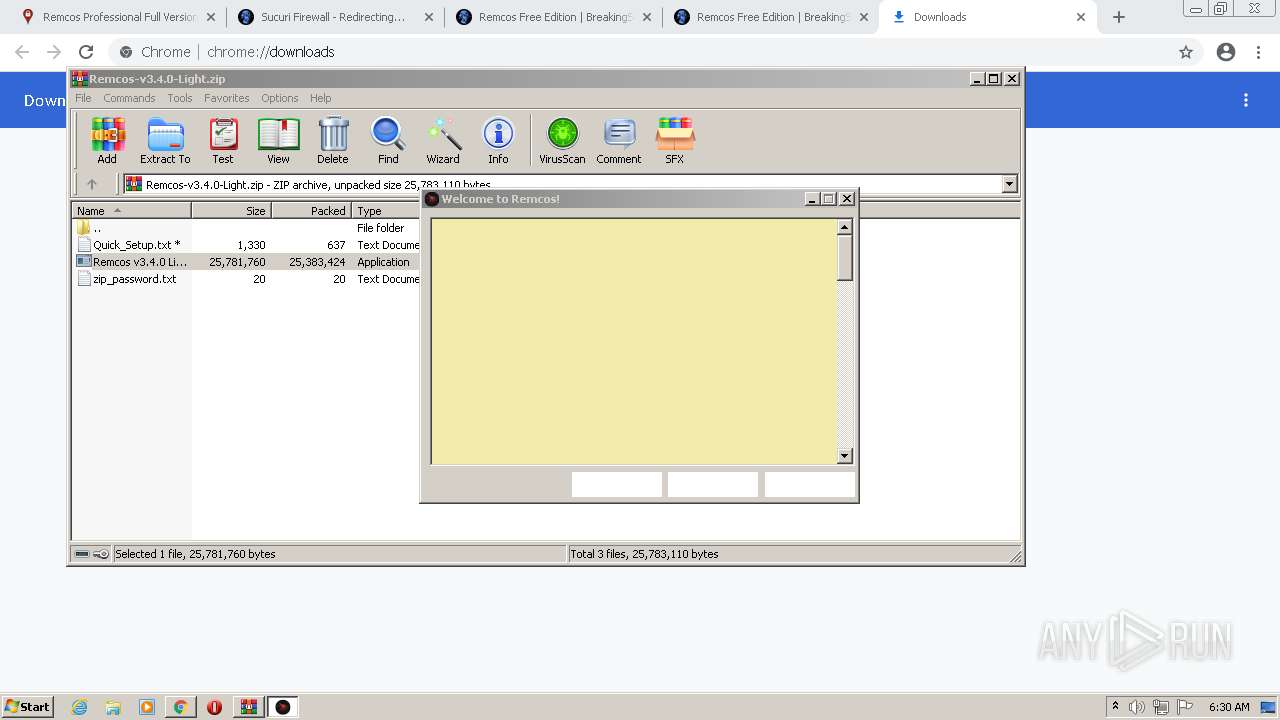
Task: Open the Tools menu
Action: pyautogui.click(x=180, y=98)
